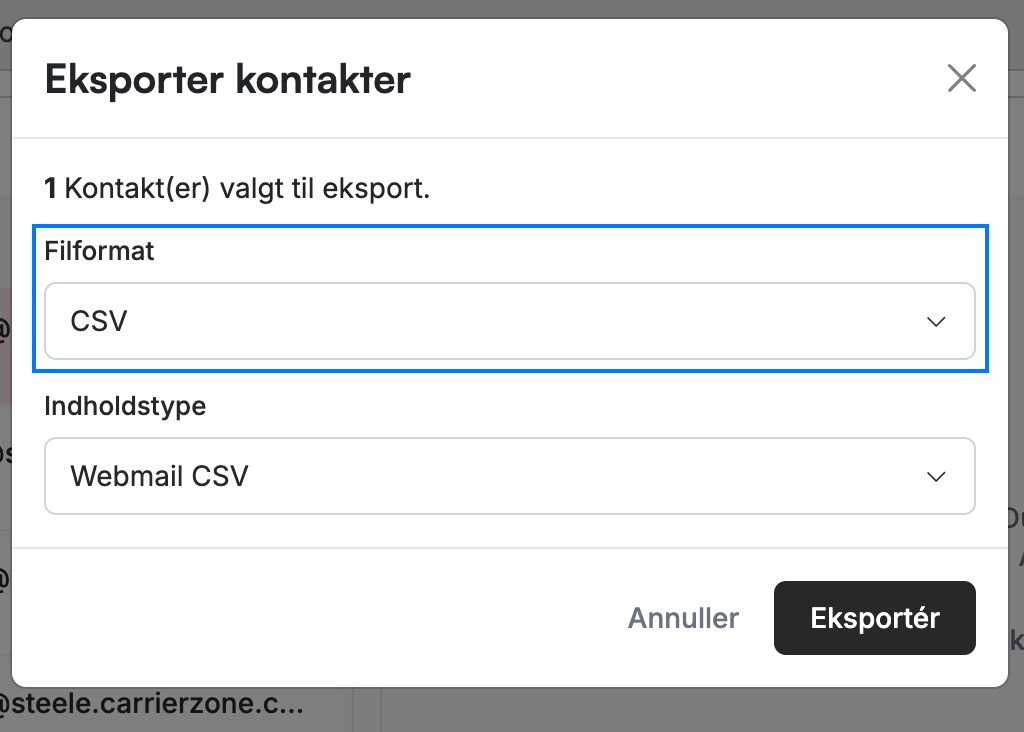Click the Indholdstype chevron arrow

tap(936, 477)
